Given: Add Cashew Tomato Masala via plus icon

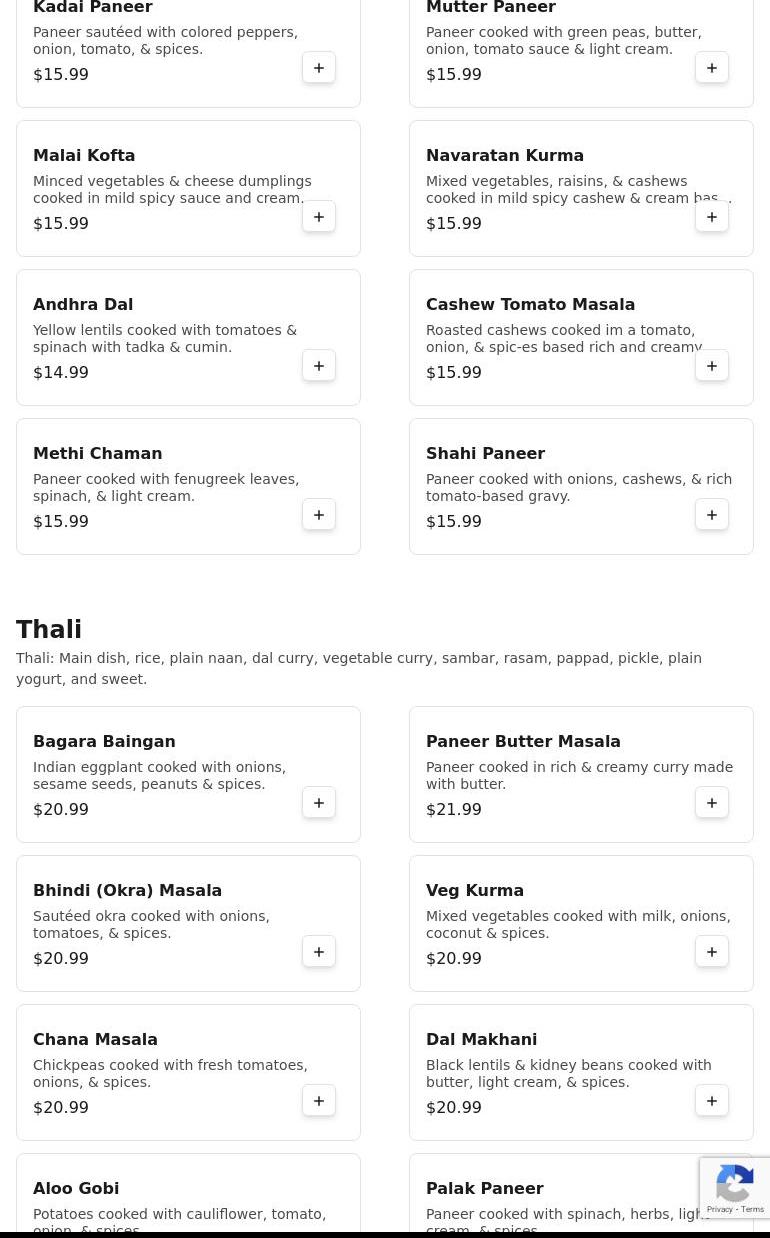Looking at the screenshot, I should [712, 366].
